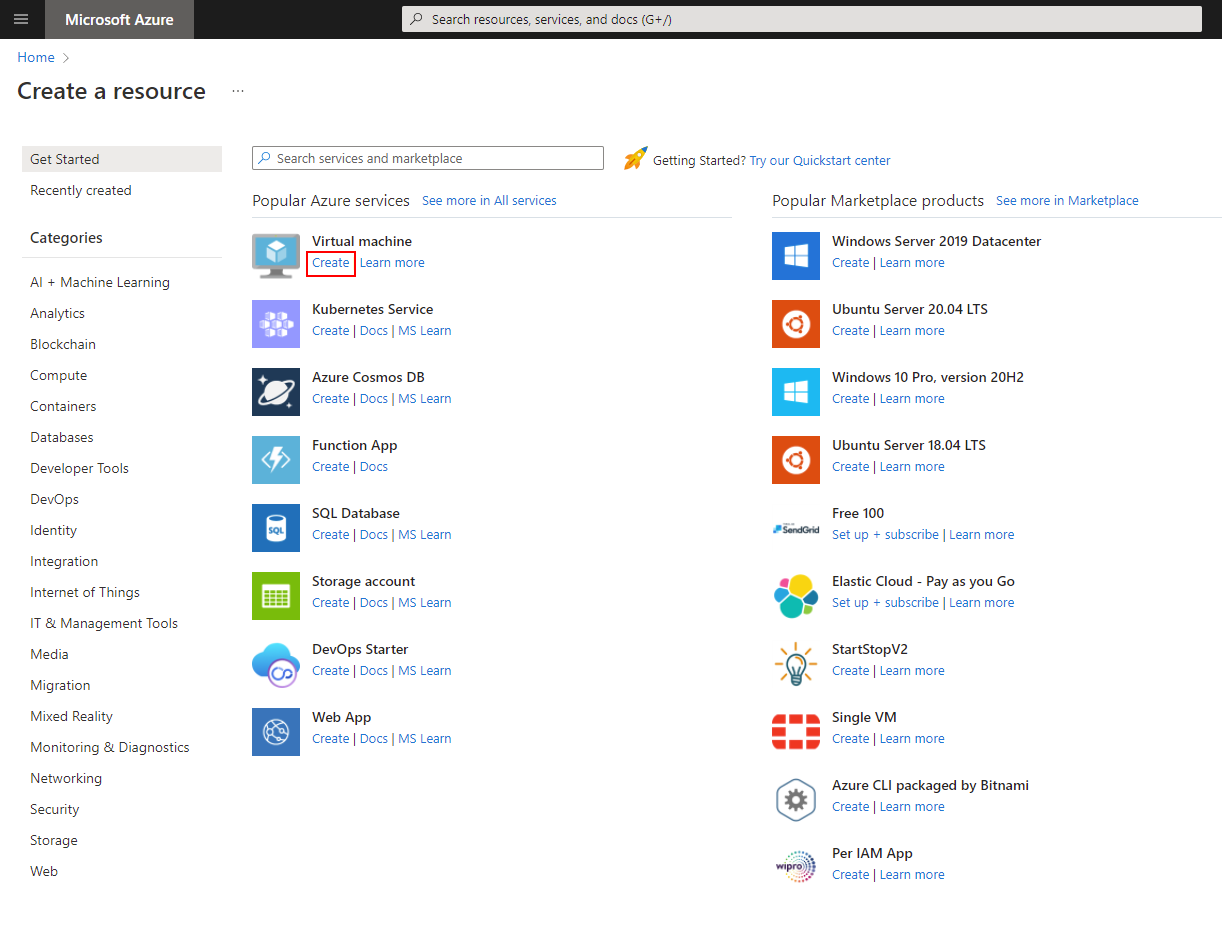
Task: Click Create under Storage account
Action: pos(331,603)
